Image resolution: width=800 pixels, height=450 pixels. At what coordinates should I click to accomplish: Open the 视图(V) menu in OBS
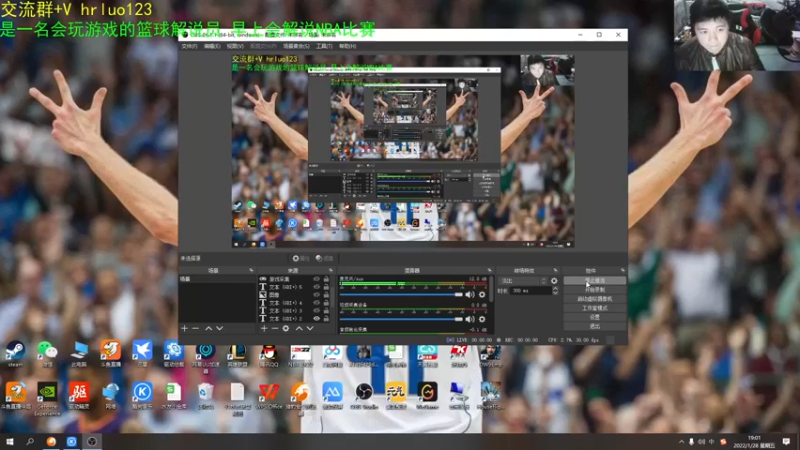[235, 46]
